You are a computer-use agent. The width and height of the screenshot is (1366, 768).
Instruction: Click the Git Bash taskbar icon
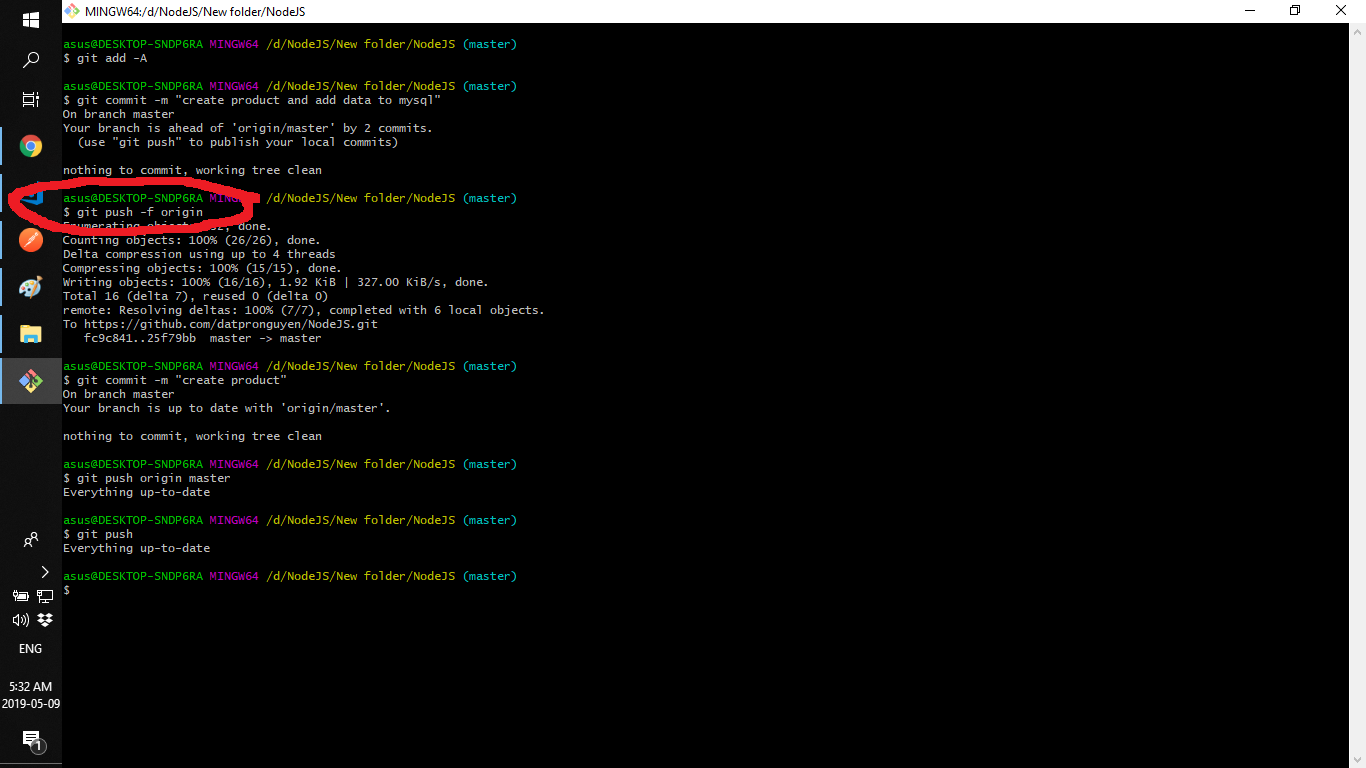tap(31, 381)
